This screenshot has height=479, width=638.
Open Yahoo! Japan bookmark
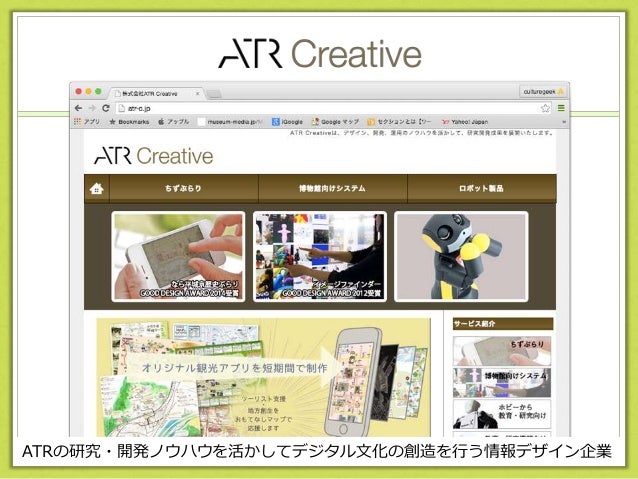(x=465, y=122)
